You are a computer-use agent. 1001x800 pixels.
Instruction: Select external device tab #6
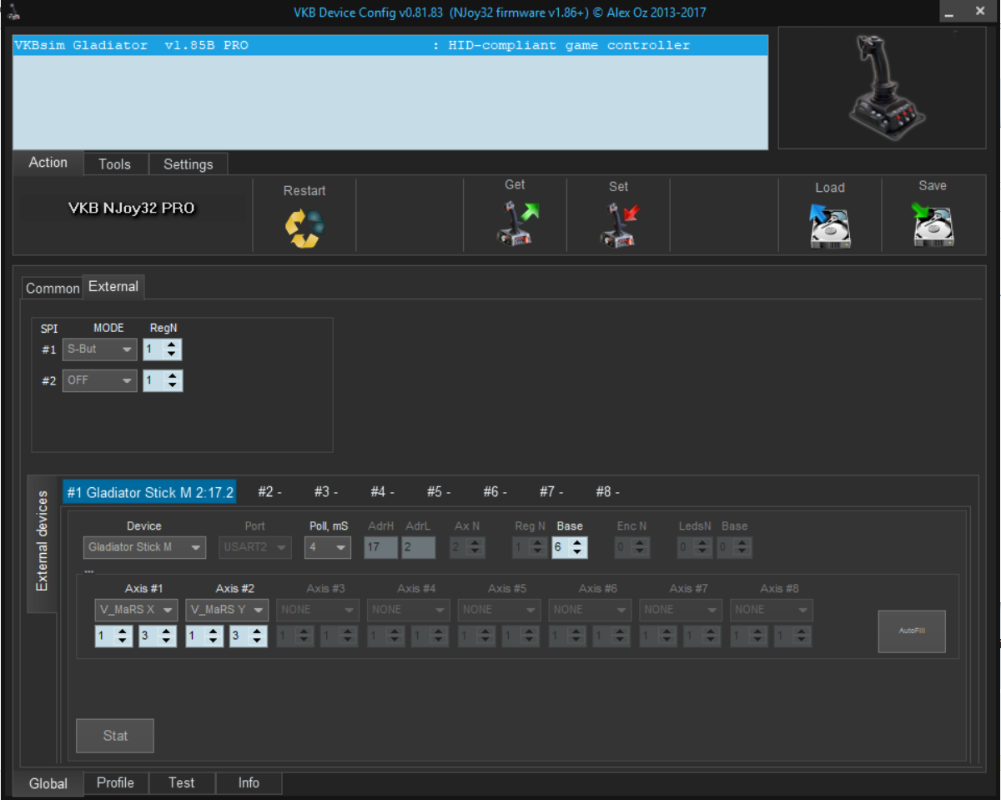(495, 492)
